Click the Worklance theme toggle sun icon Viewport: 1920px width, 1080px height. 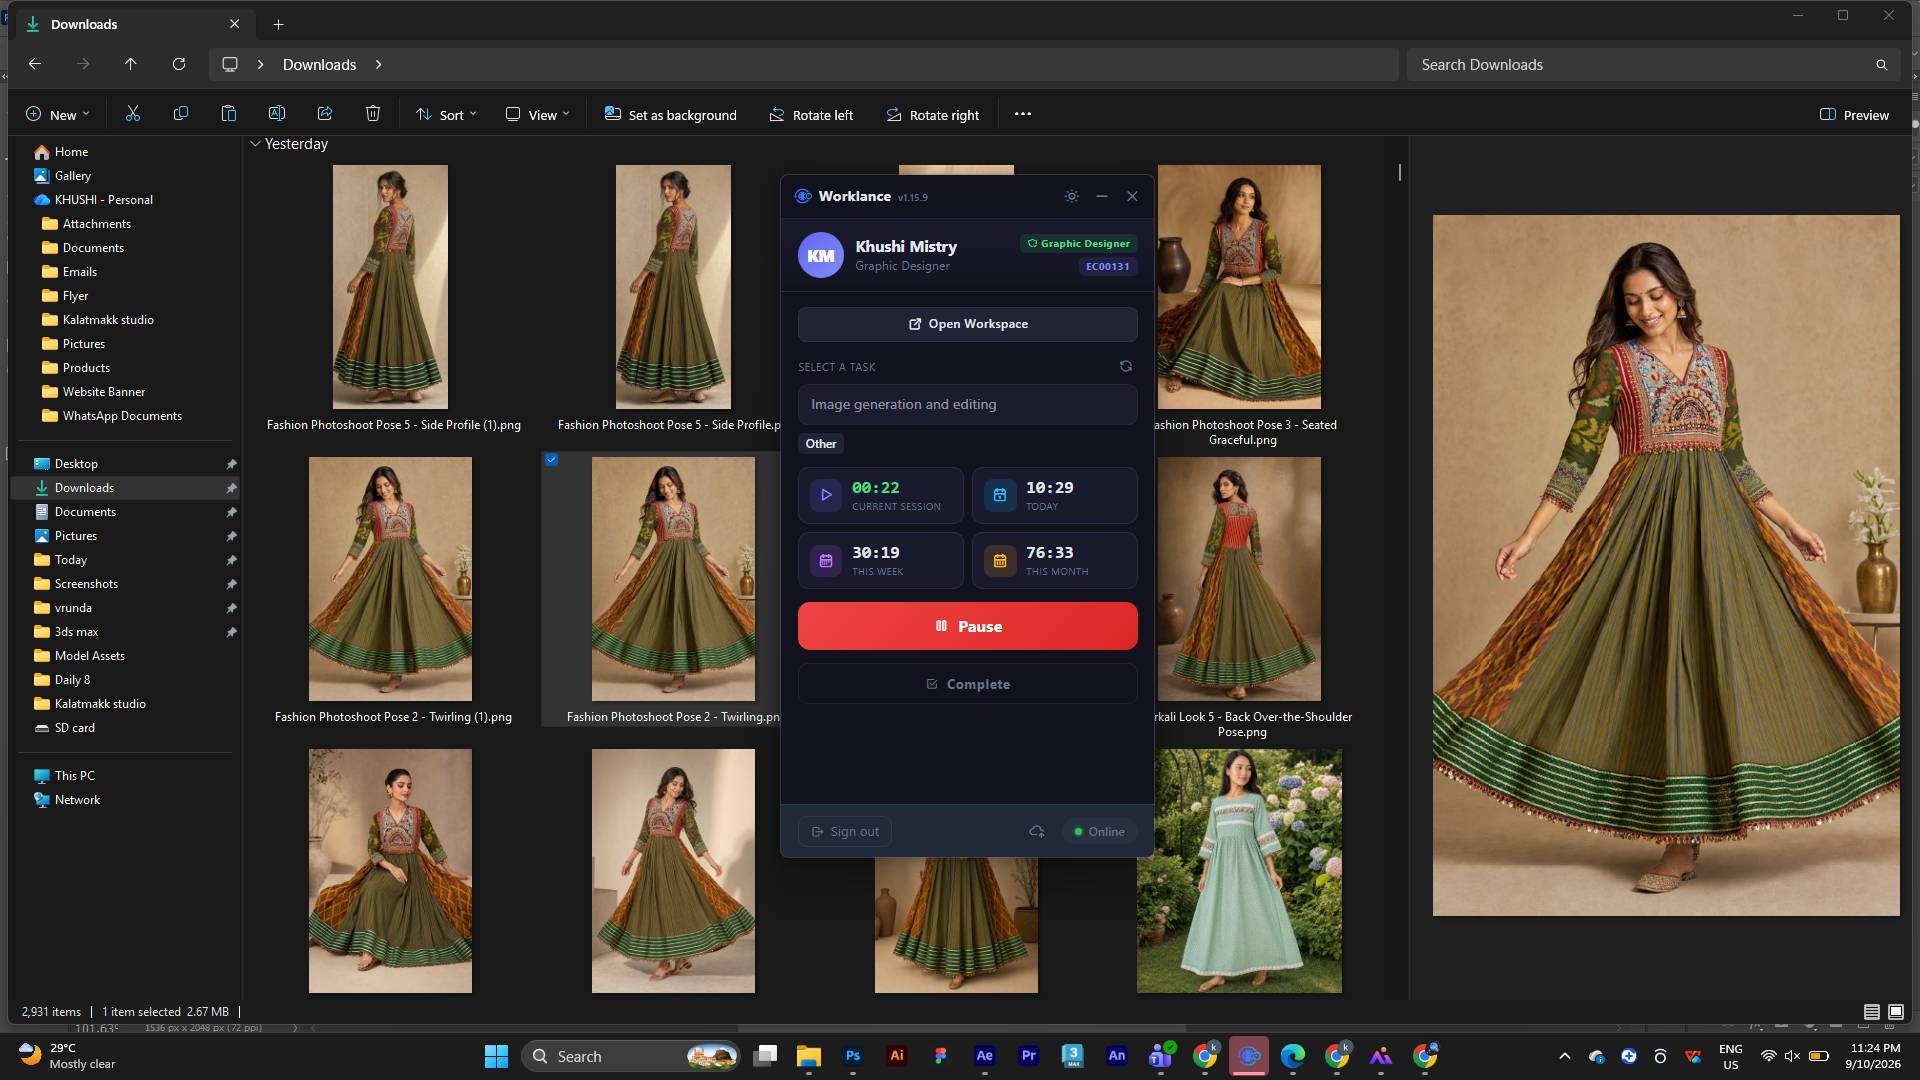pos(1071,196)
